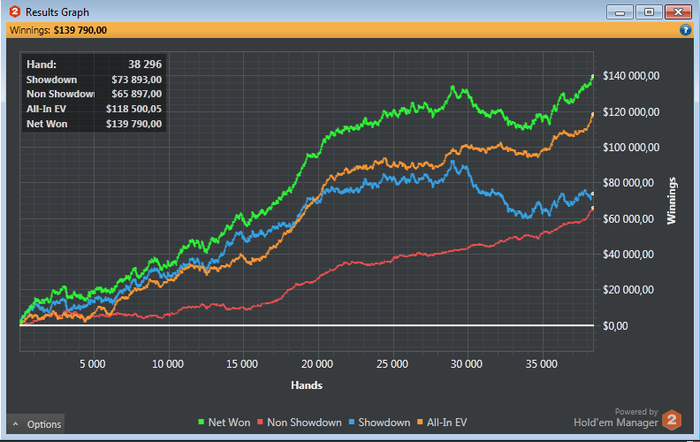The width and height of the screenshot is (700, 442).
Task: Toggle the Showdown legend entry
Action: click(x=379, y=422)
